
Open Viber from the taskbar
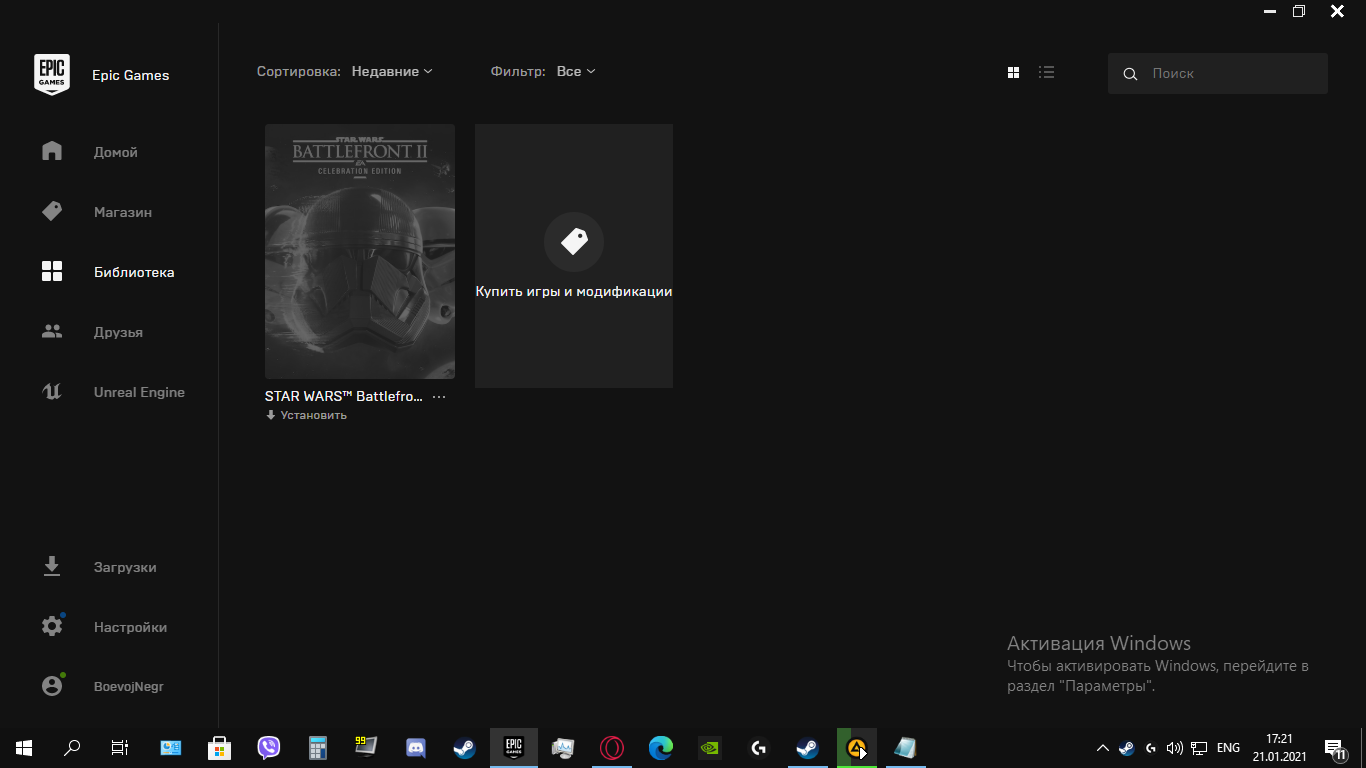[x=269, y=747]
